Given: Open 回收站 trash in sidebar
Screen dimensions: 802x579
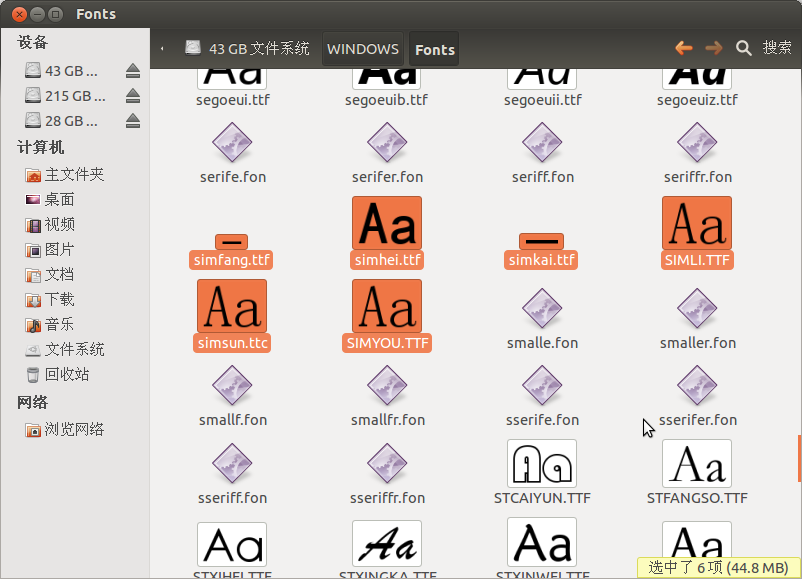Looking at the screenshot, I should pos(57,374).
